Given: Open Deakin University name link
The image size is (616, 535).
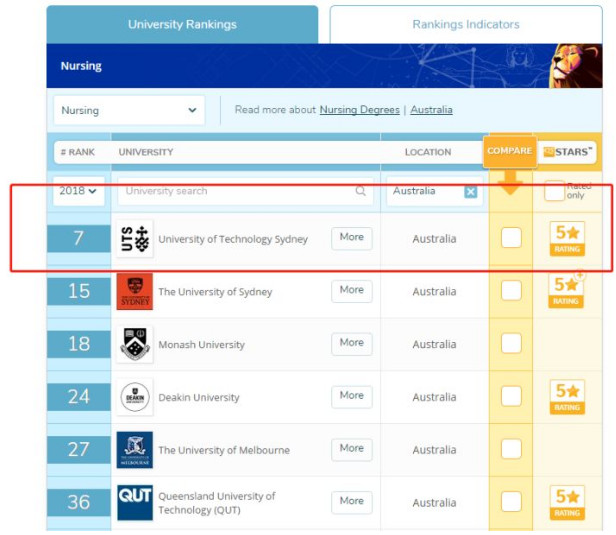Looking at the screenshot, I should point(199,398).
